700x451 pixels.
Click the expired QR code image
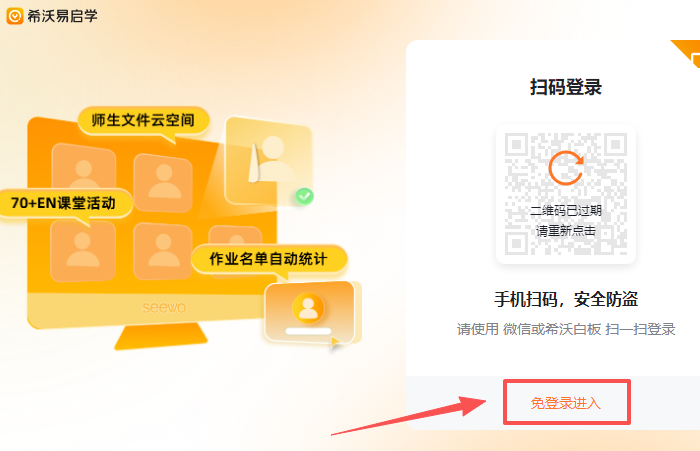566,194
